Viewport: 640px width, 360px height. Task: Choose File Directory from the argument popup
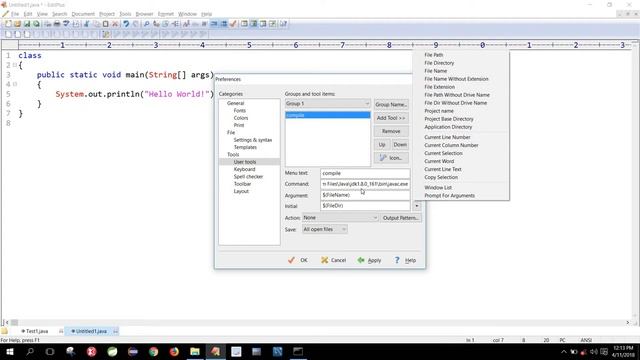click(x=439, y=63)
